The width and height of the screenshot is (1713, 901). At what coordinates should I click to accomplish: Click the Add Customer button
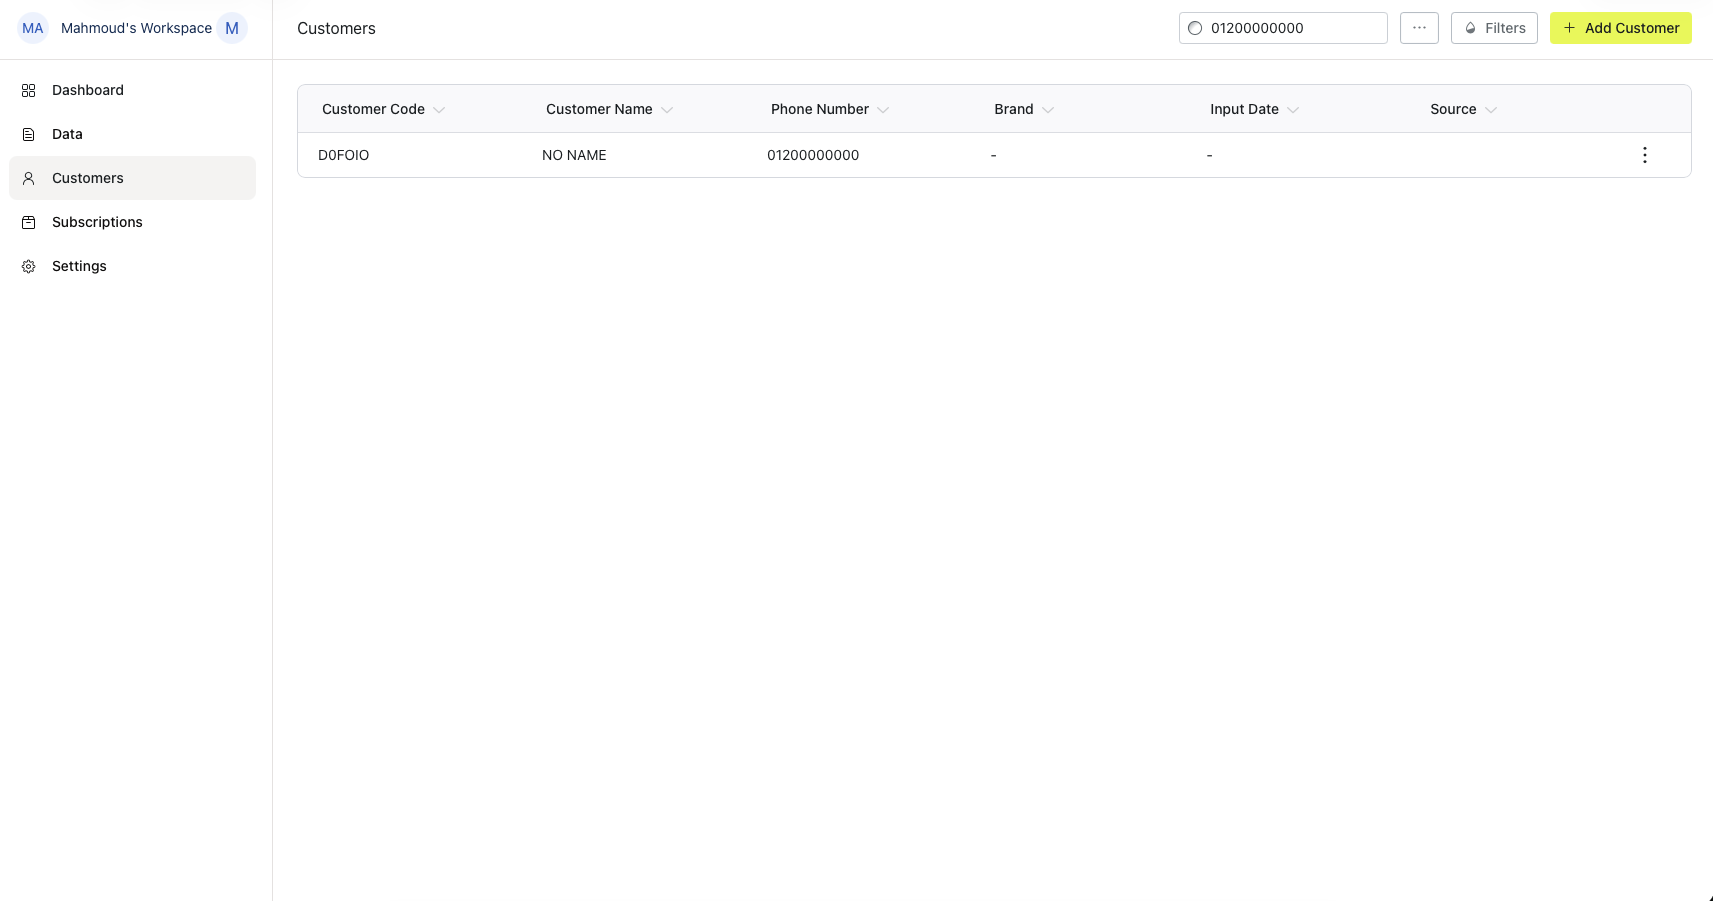click(1621, 28)
